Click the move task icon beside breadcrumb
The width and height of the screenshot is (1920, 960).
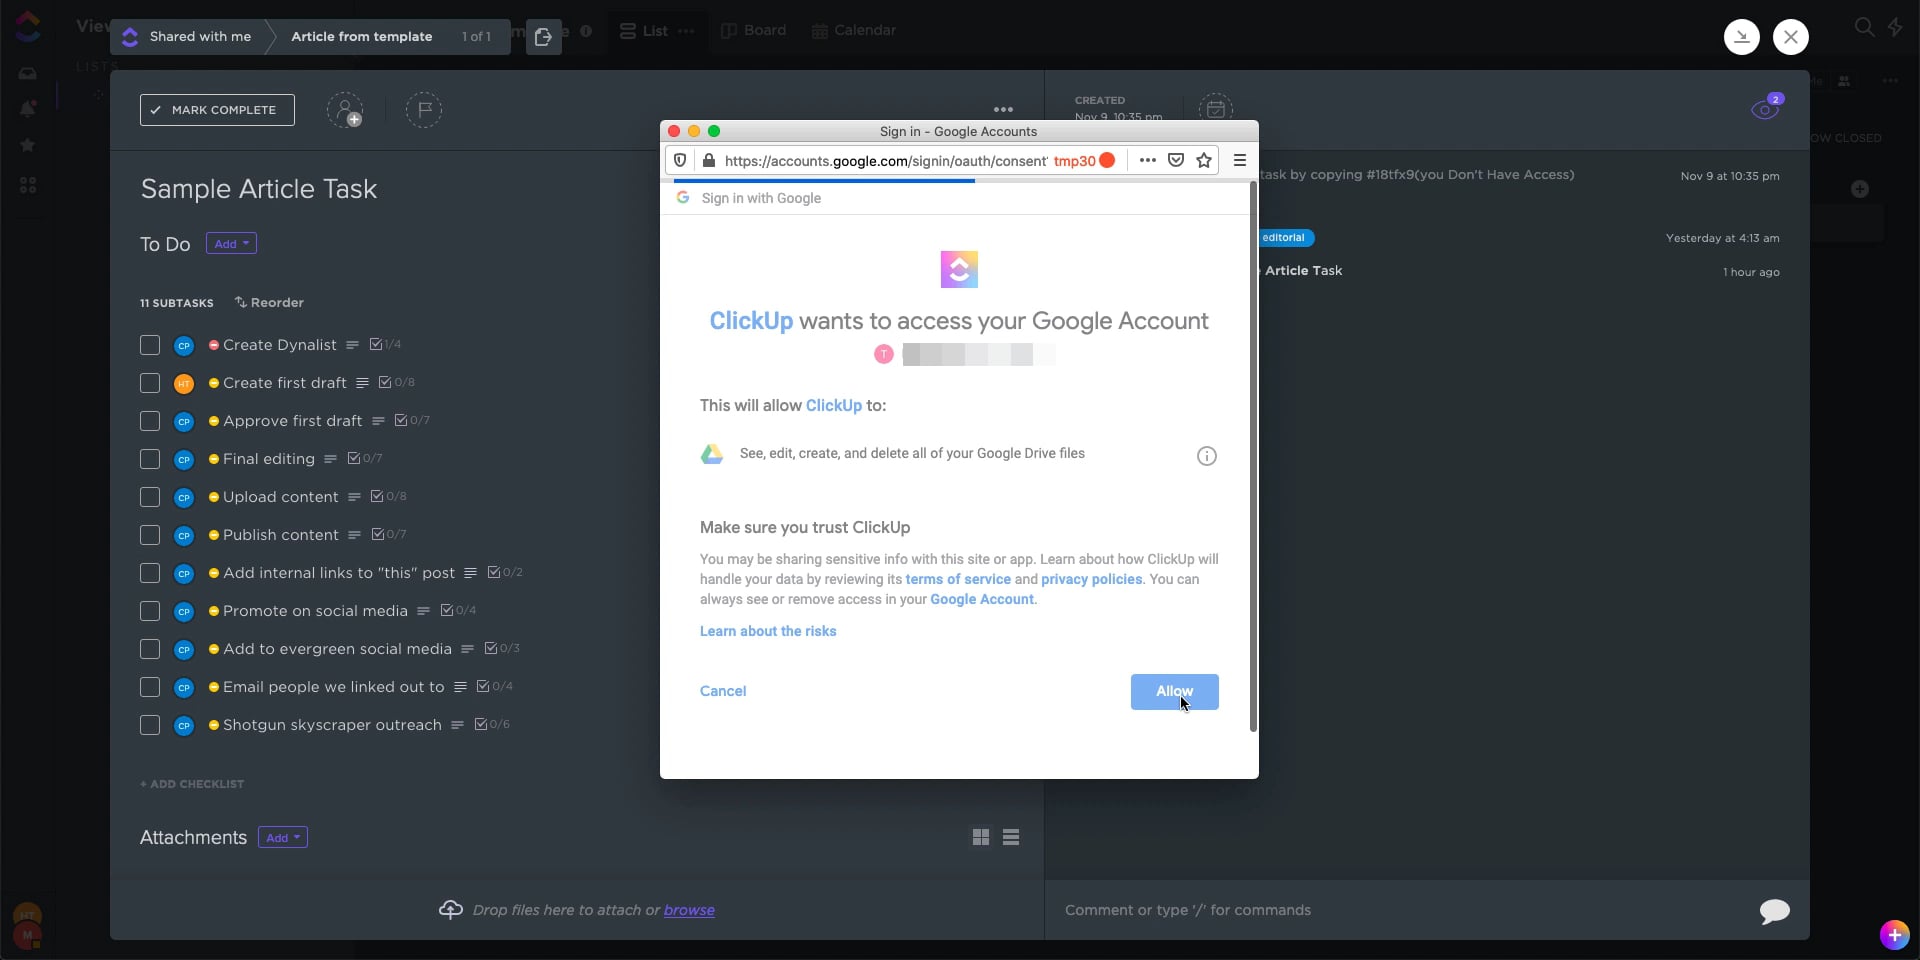(543, 37)
